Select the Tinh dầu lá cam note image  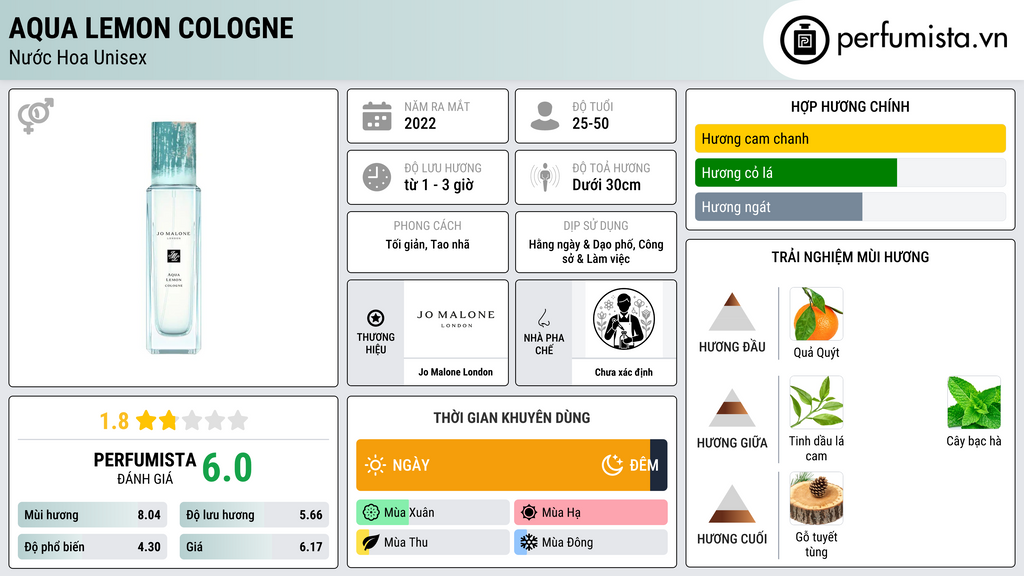click(816, 402)
